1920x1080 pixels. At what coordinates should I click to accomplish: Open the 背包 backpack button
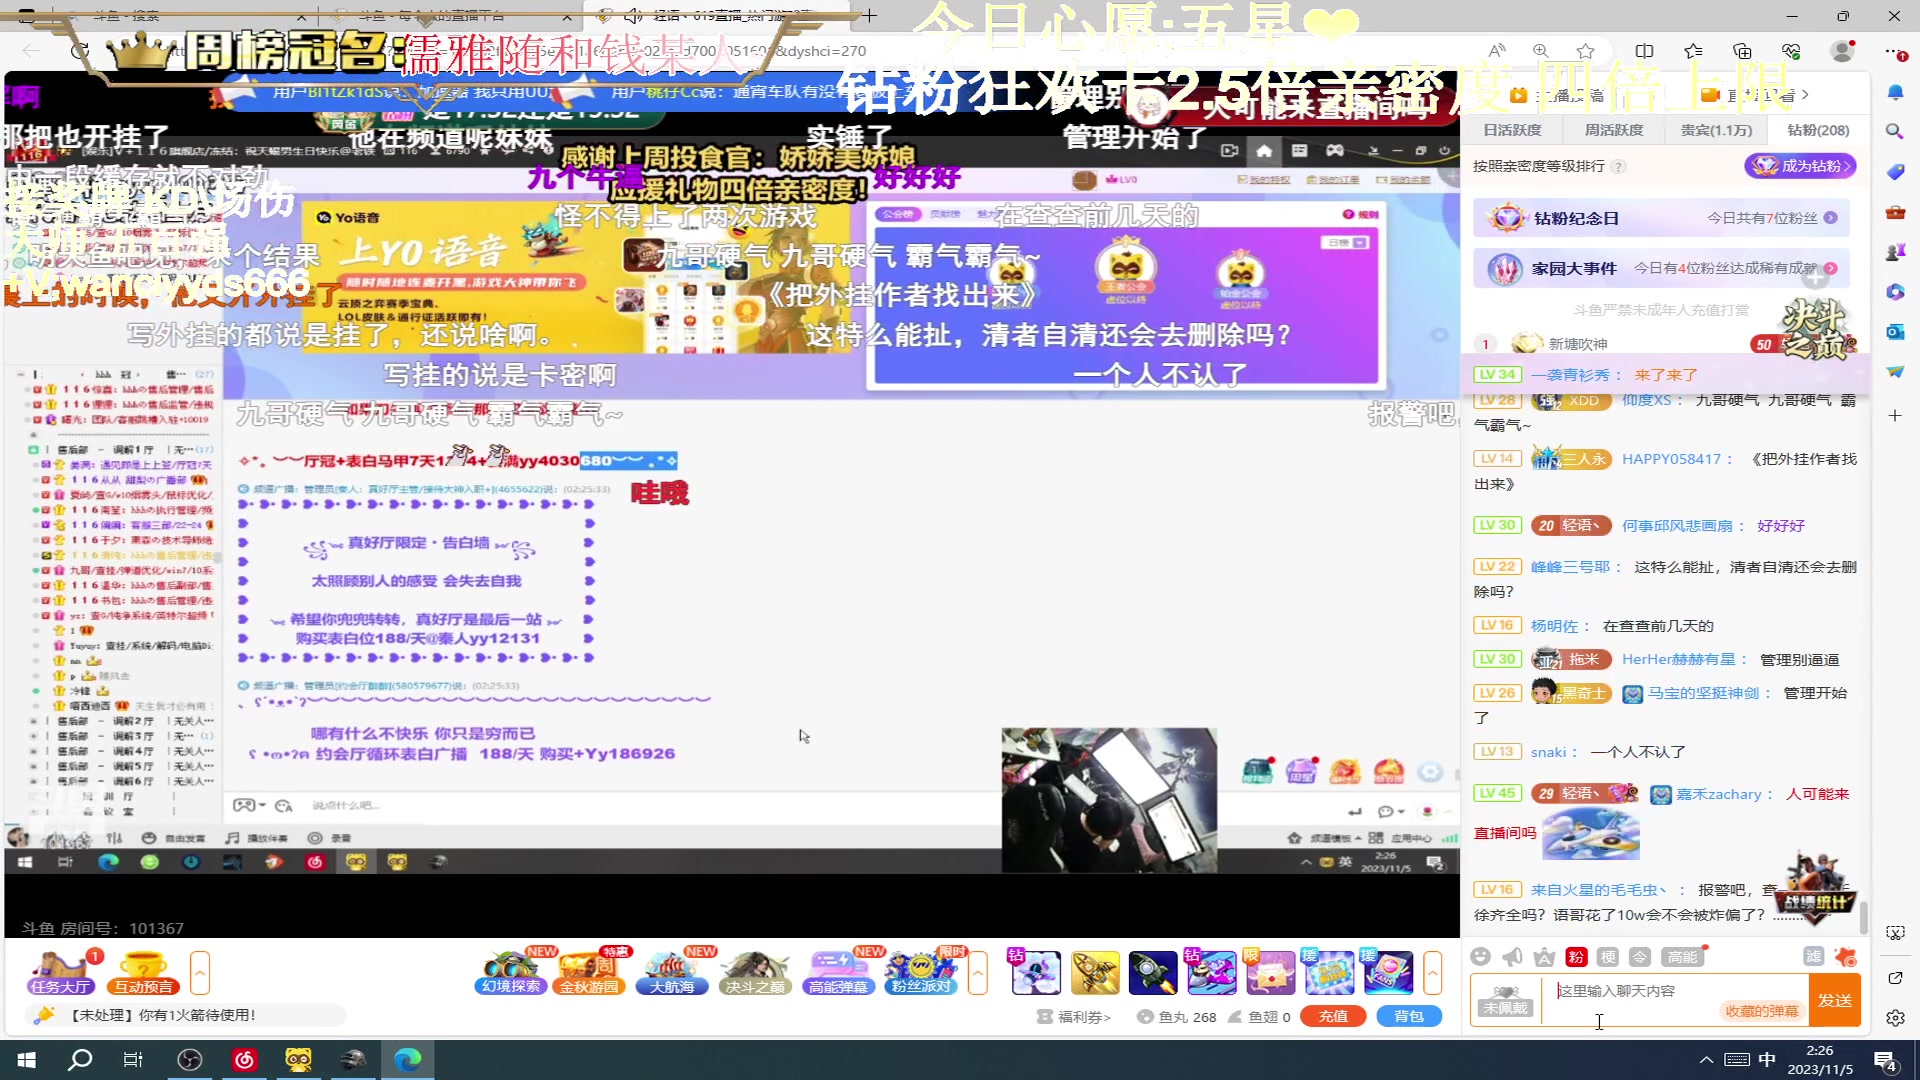(1409, 1016)
